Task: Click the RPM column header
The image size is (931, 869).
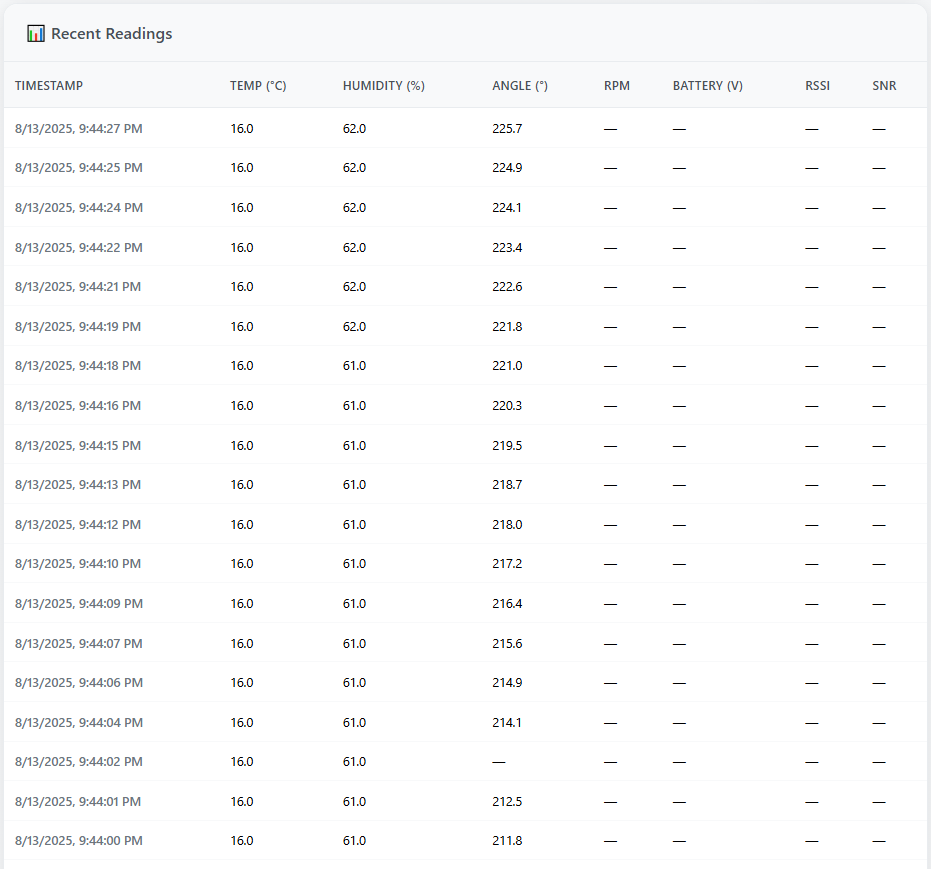Action: coord(617,86)
